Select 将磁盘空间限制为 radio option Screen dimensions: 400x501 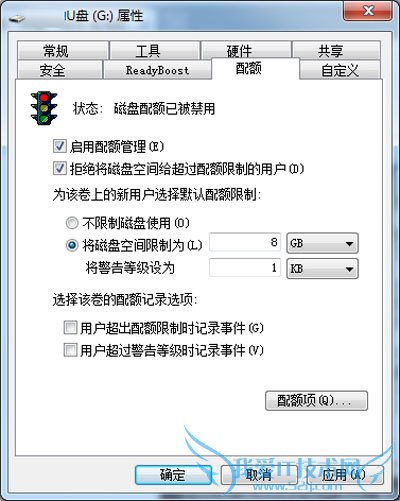72,245
